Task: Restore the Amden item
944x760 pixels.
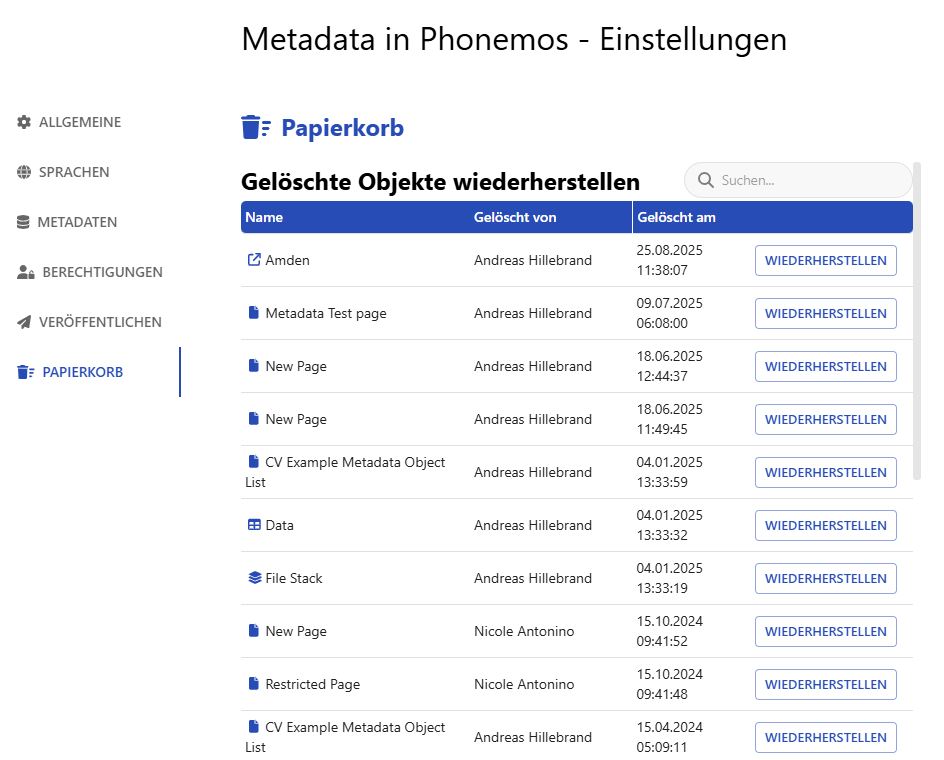Action: tap(825, 260)
